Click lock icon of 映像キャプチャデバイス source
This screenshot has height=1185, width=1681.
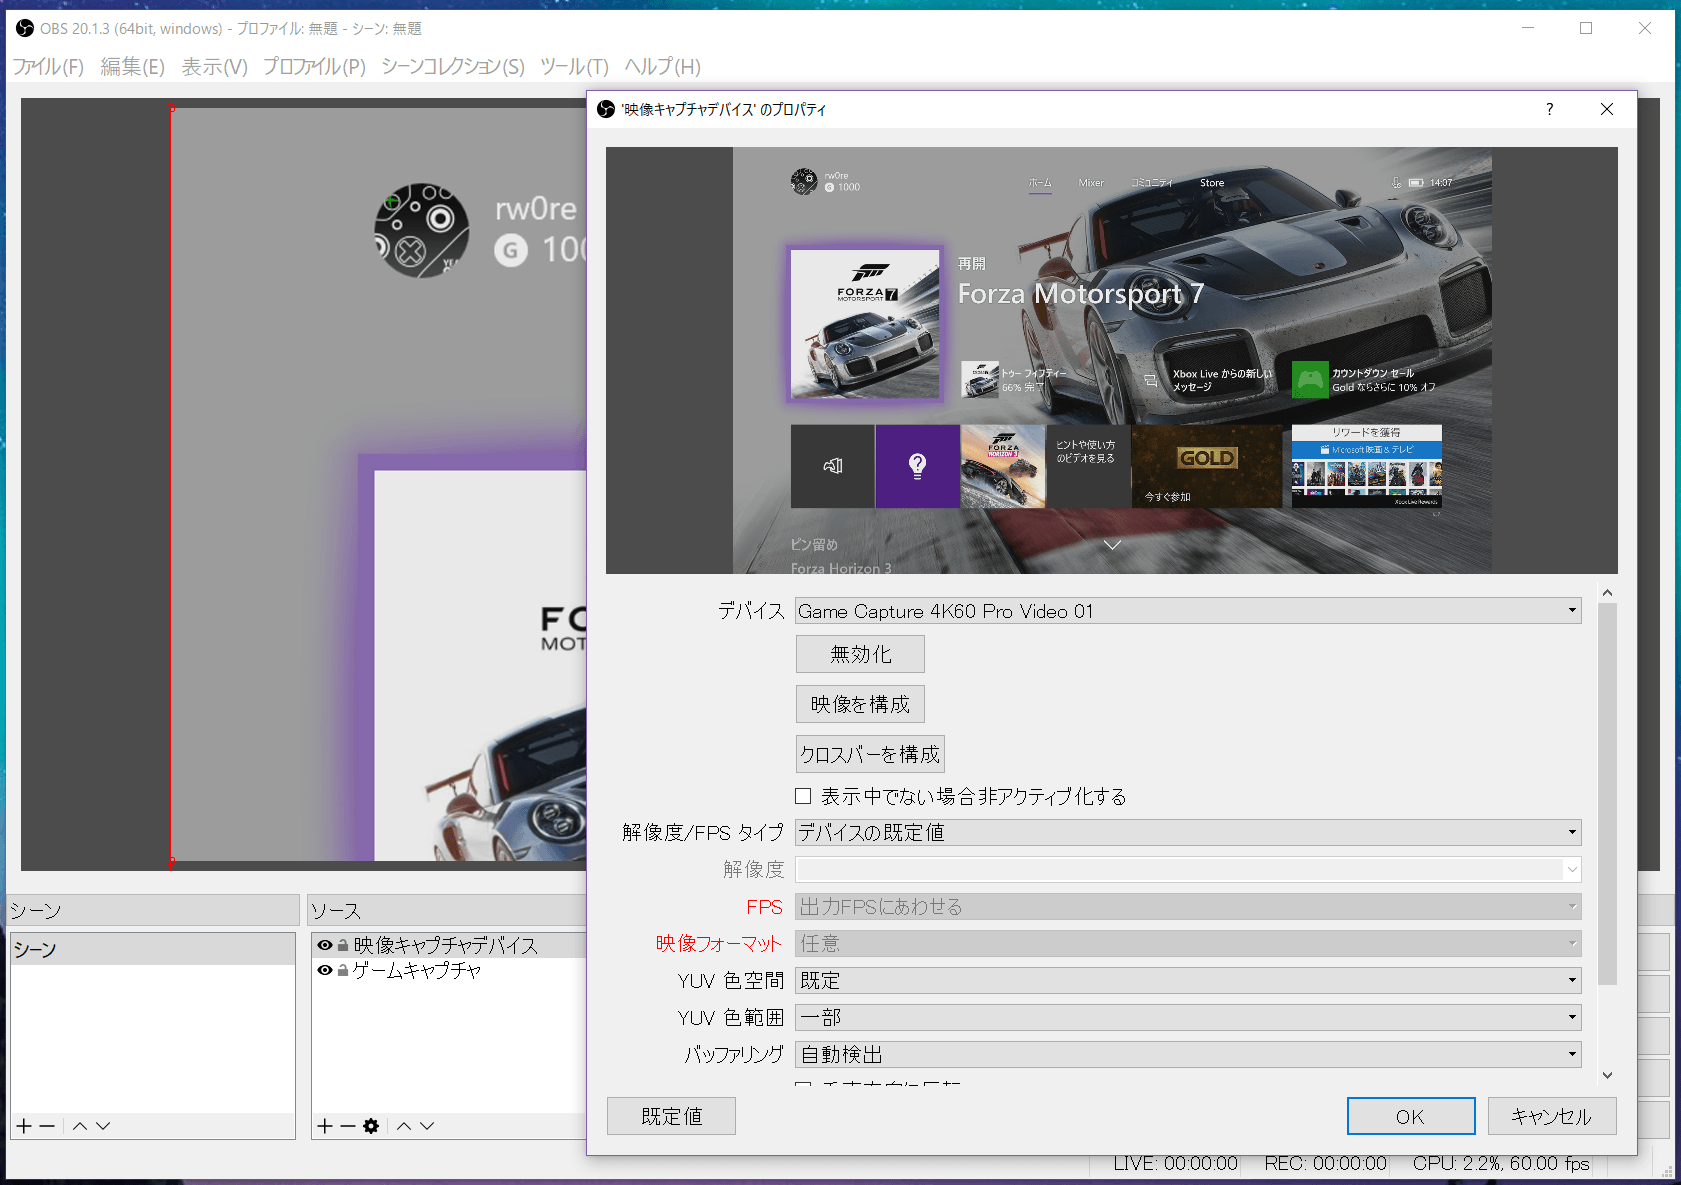[343, 945]
